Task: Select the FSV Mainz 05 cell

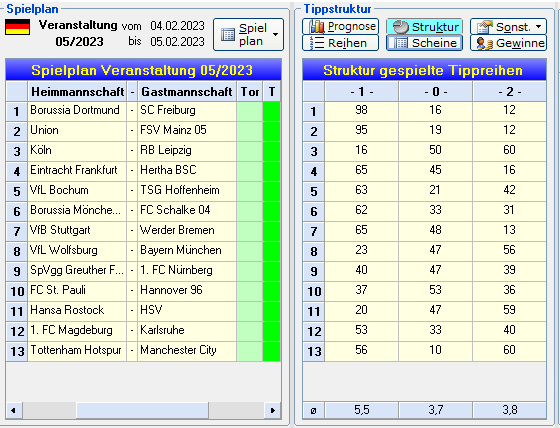Action: 187,131
